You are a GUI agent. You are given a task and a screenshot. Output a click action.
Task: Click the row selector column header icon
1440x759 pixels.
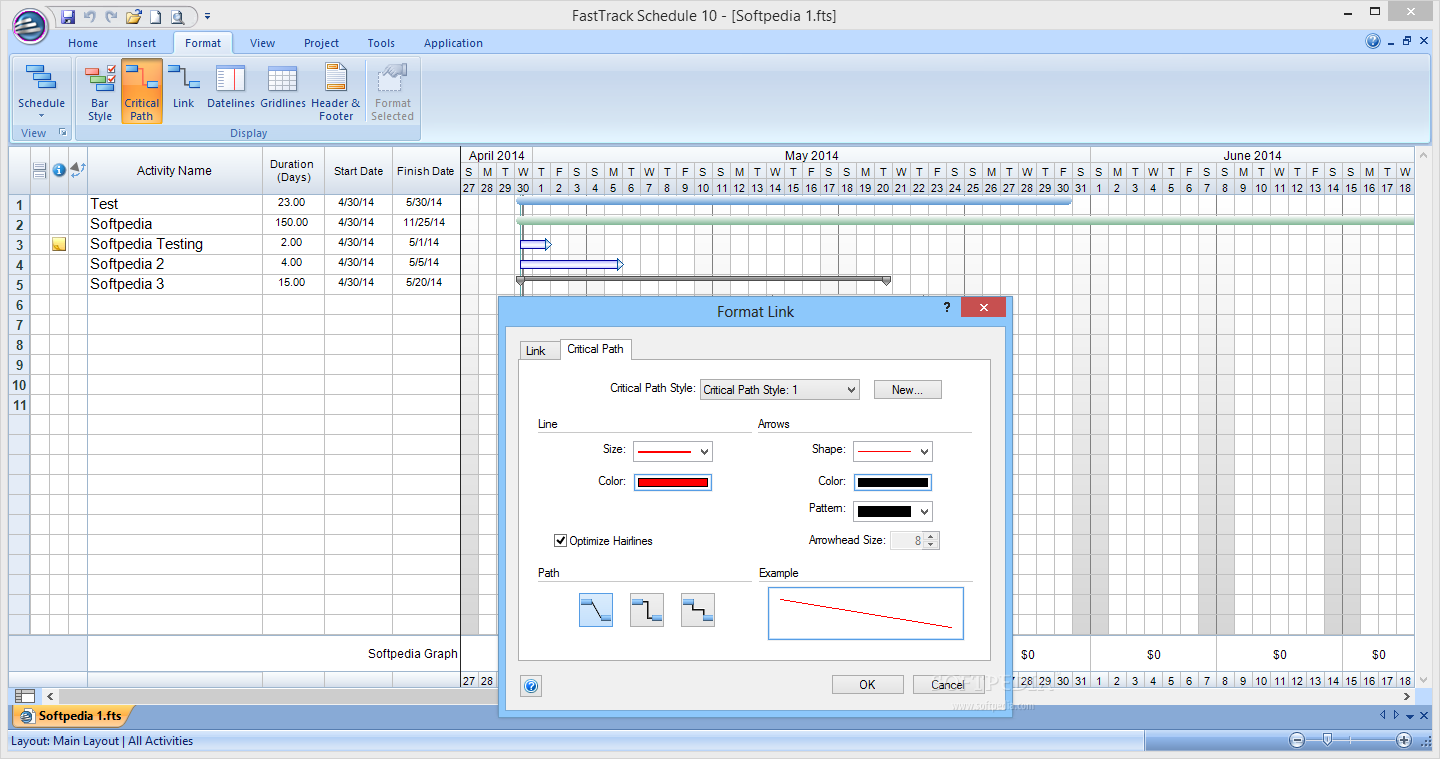point(40,170)
